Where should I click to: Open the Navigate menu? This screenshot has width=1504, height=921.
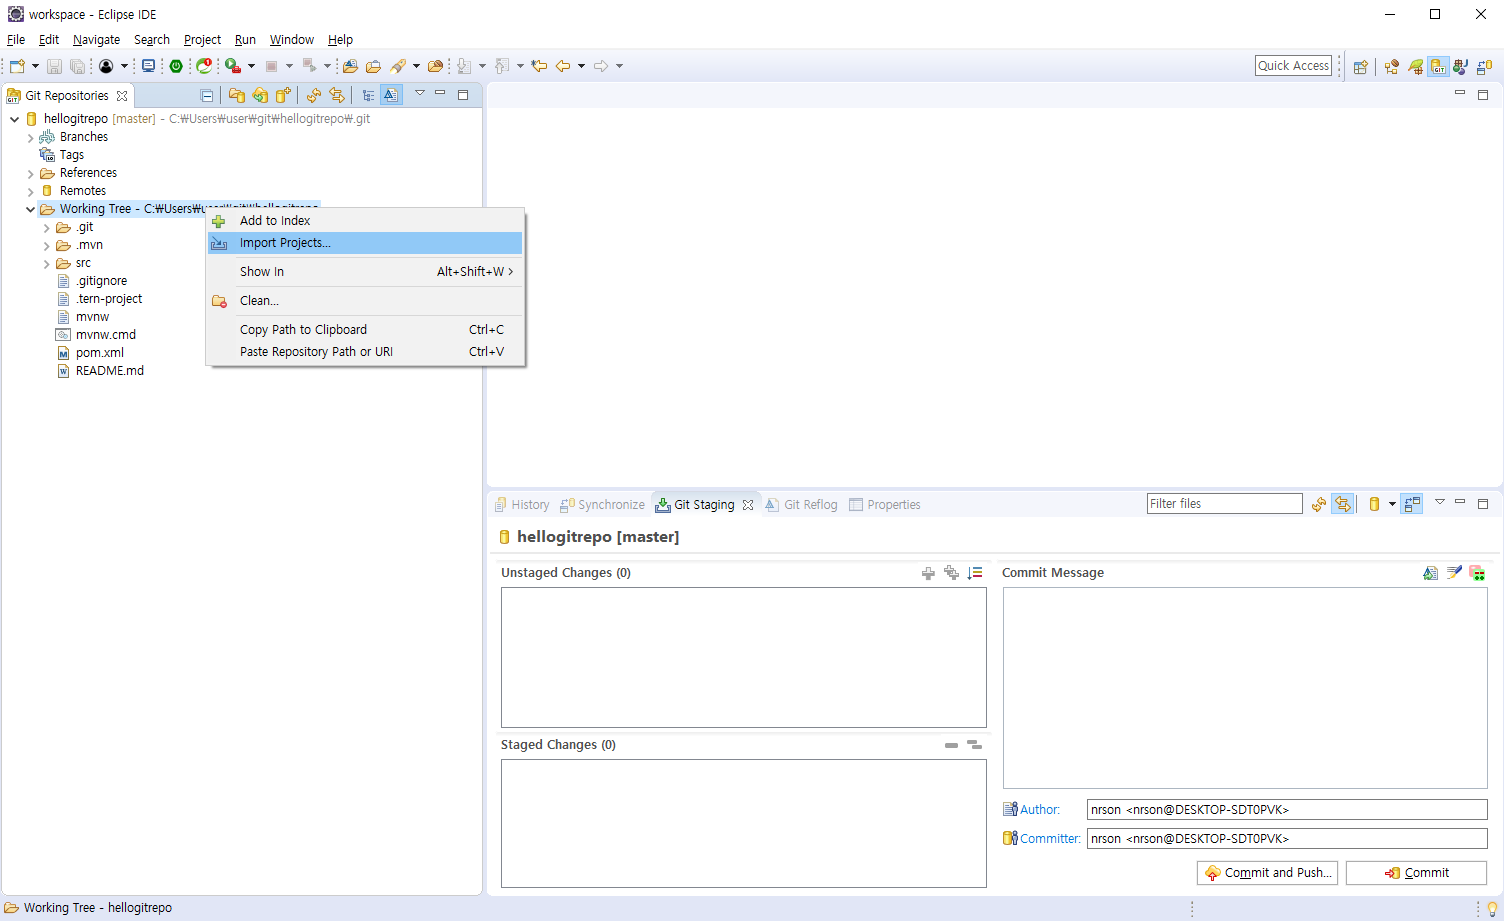coord(96,40)
